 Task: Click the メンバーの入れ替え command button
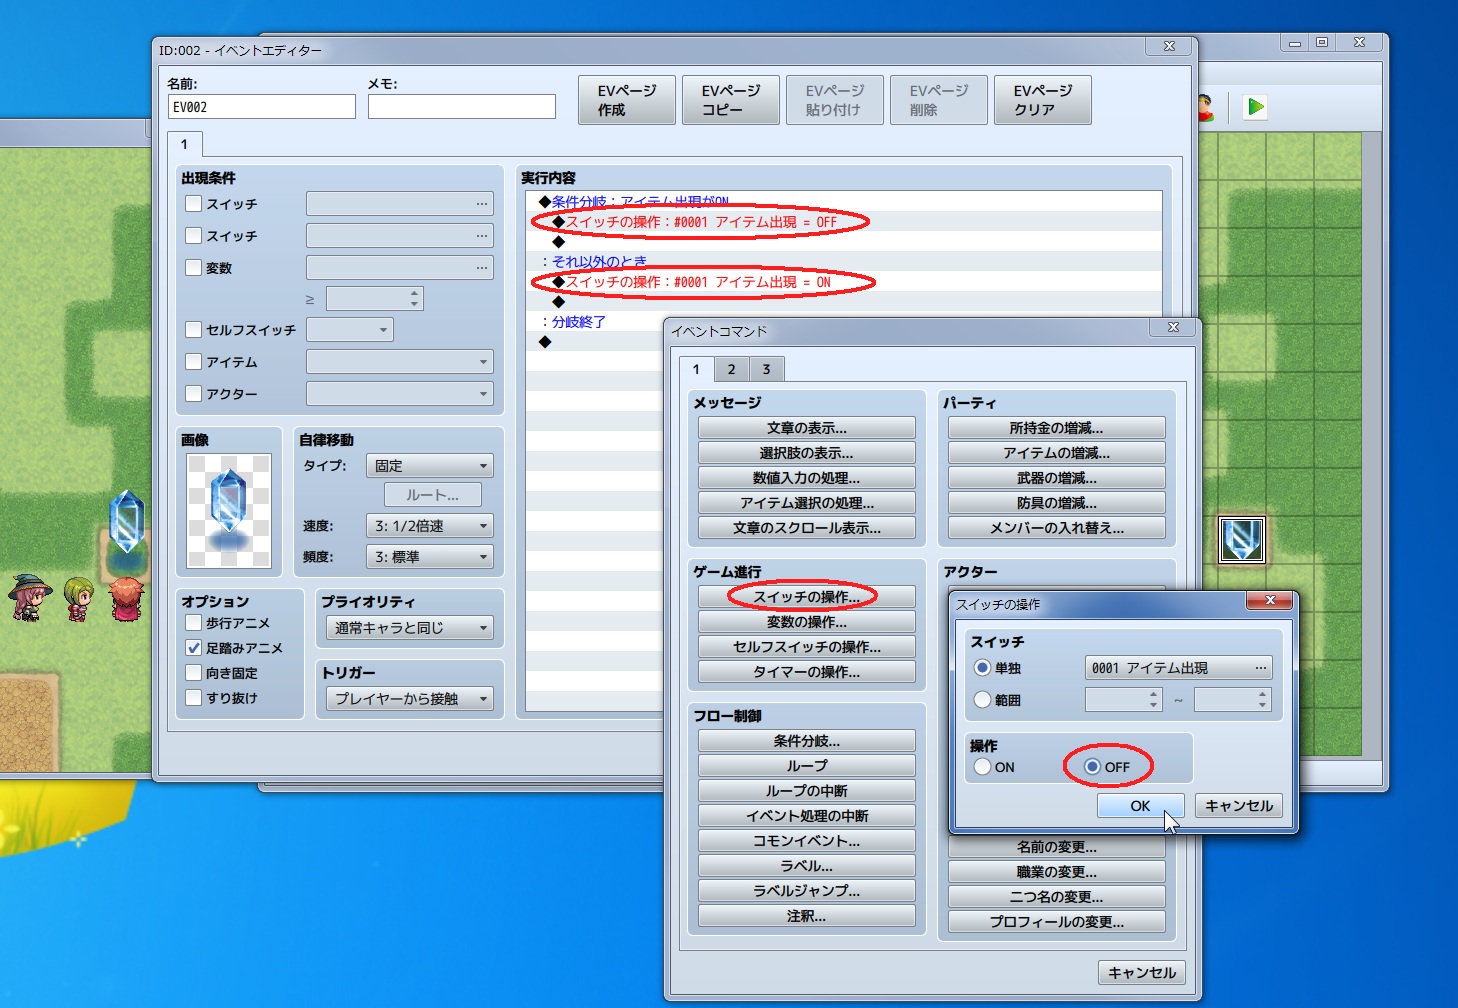click(x=1056, y=528)
